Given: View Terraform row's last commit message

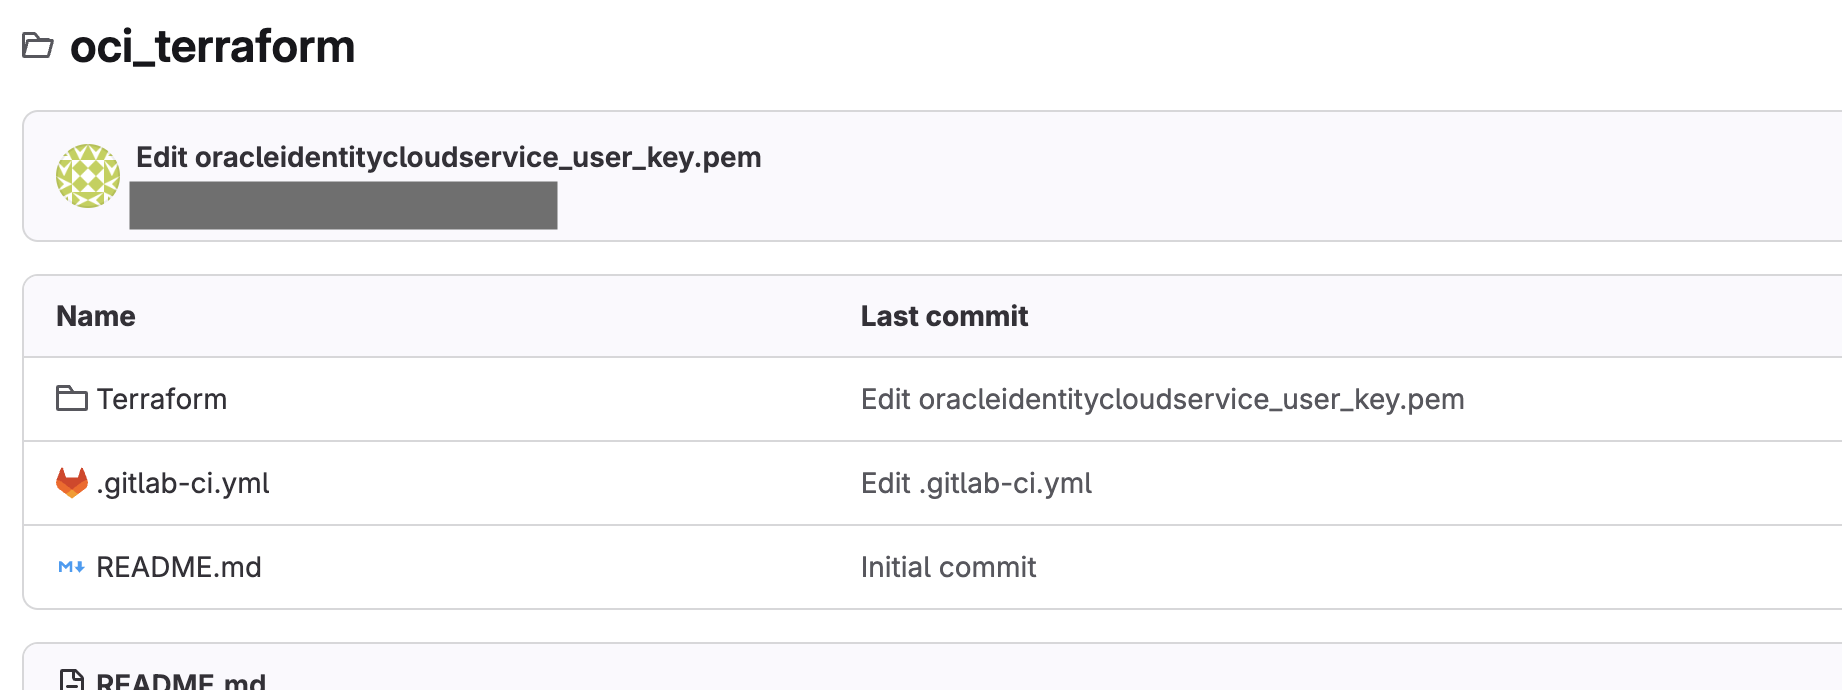Looking at the screenshot, I should pyautogui.click(x=1162, y=399).
